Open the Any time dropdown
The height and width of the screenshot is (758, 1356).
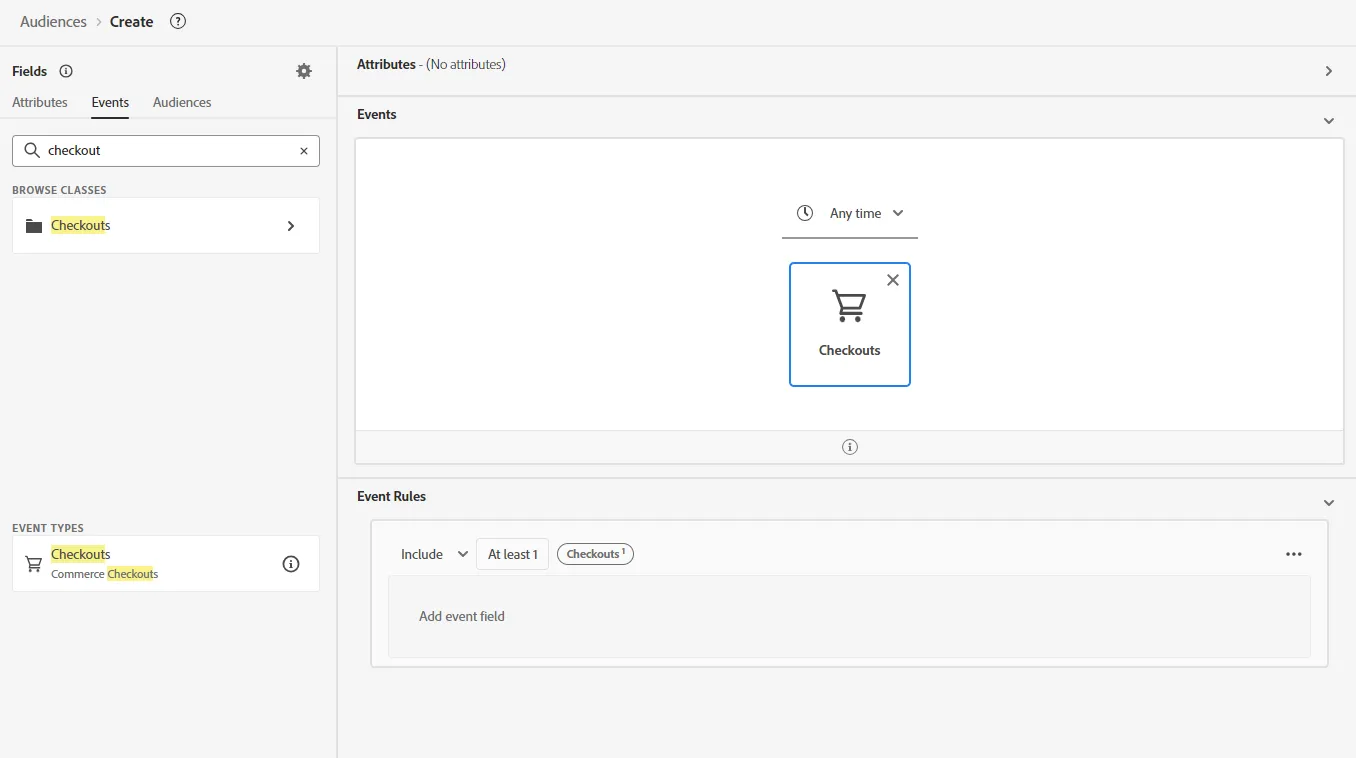[850, 213]
